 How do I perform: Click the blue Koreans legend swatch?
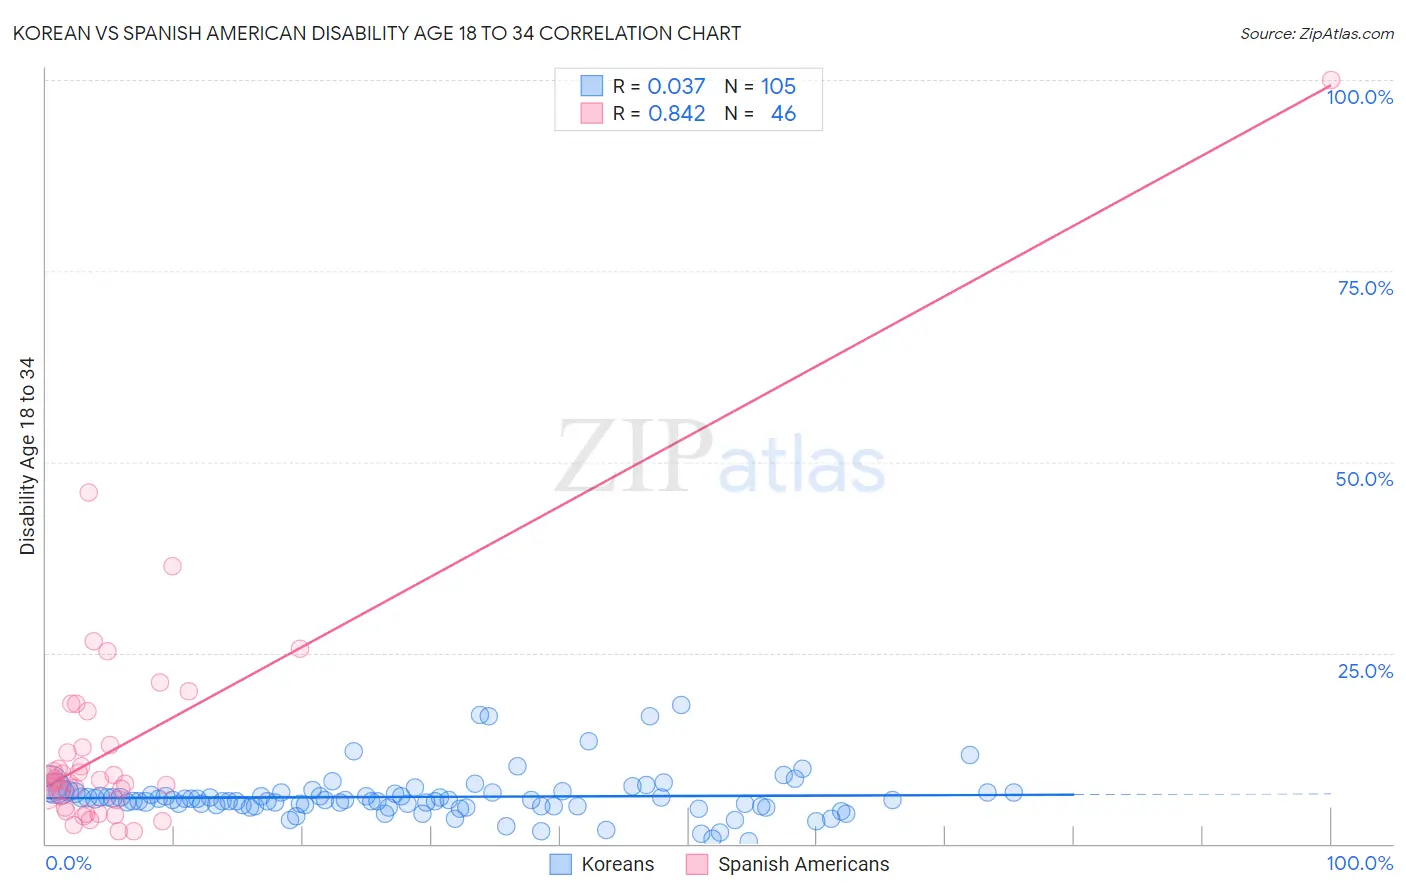tap(561, 864)
